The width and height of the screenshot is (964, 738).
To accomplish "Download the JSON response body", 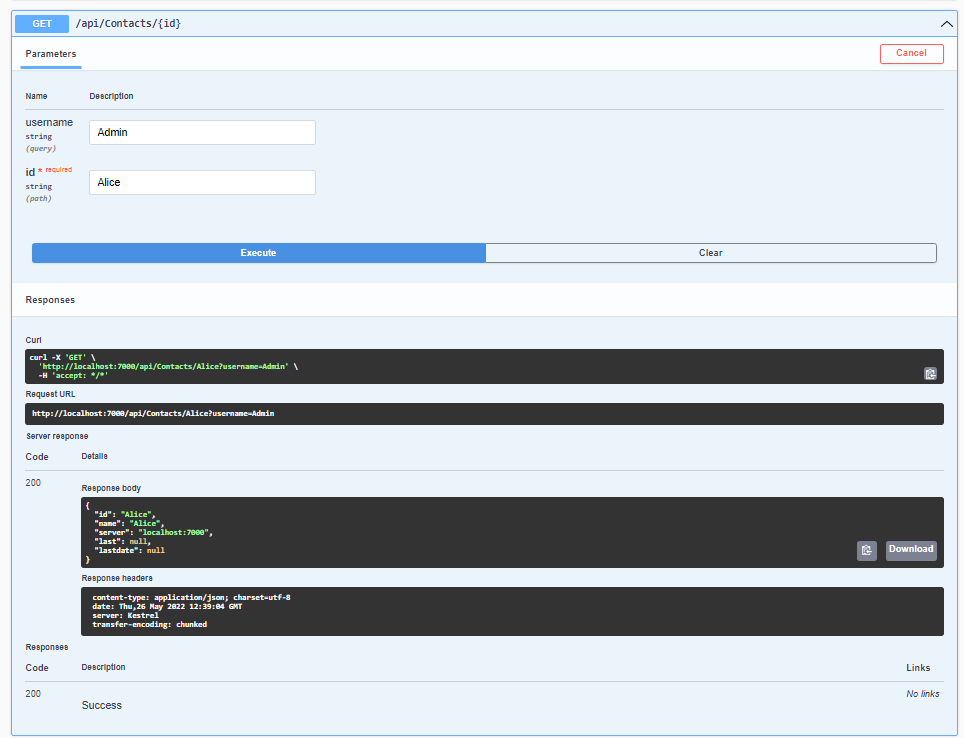I will tap(910, 549).
